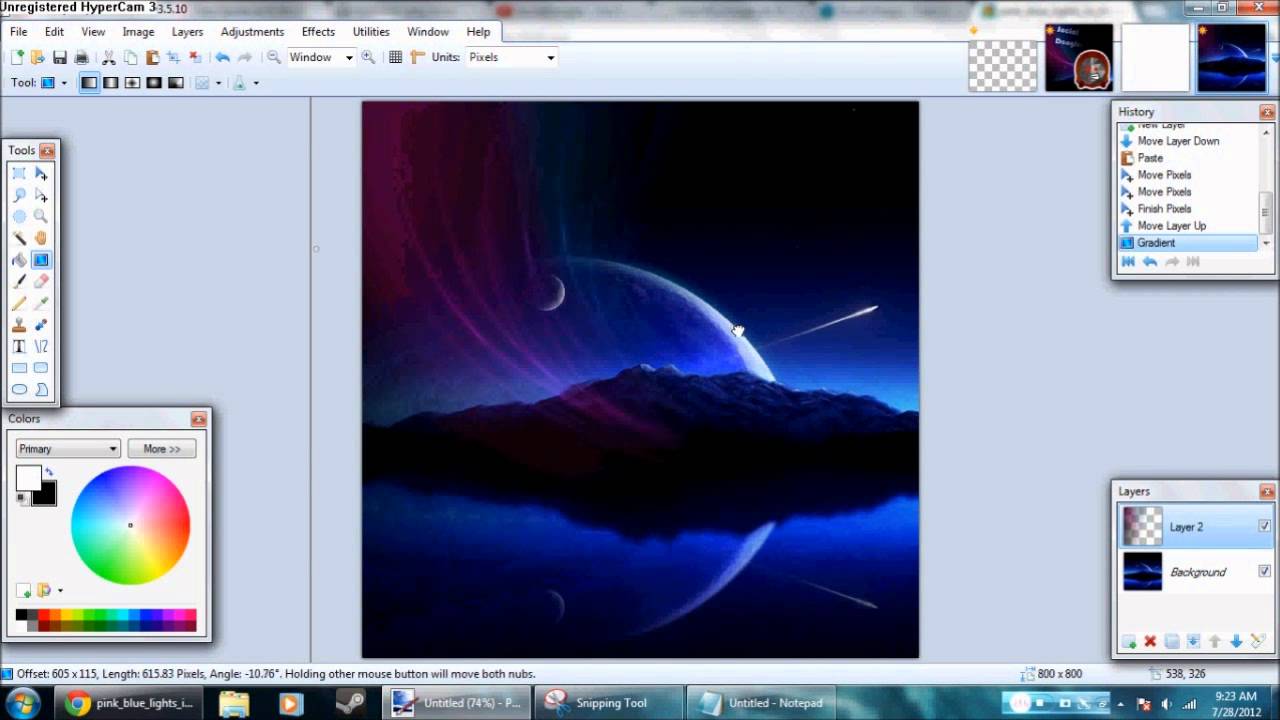The width and height of the screenshot is (1280, 720).
Task: Select the Zoom tool in Tools panel
Action: click(x=41, y=217)
